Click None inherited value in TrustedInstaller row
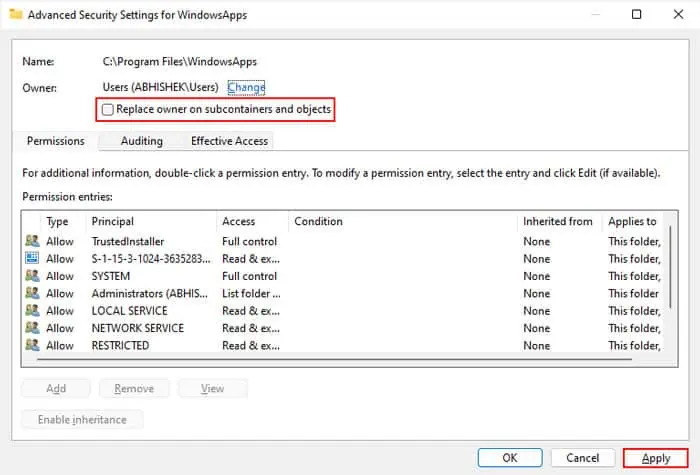This screenshot has height=475, width=700. click(x=537, y=242)
